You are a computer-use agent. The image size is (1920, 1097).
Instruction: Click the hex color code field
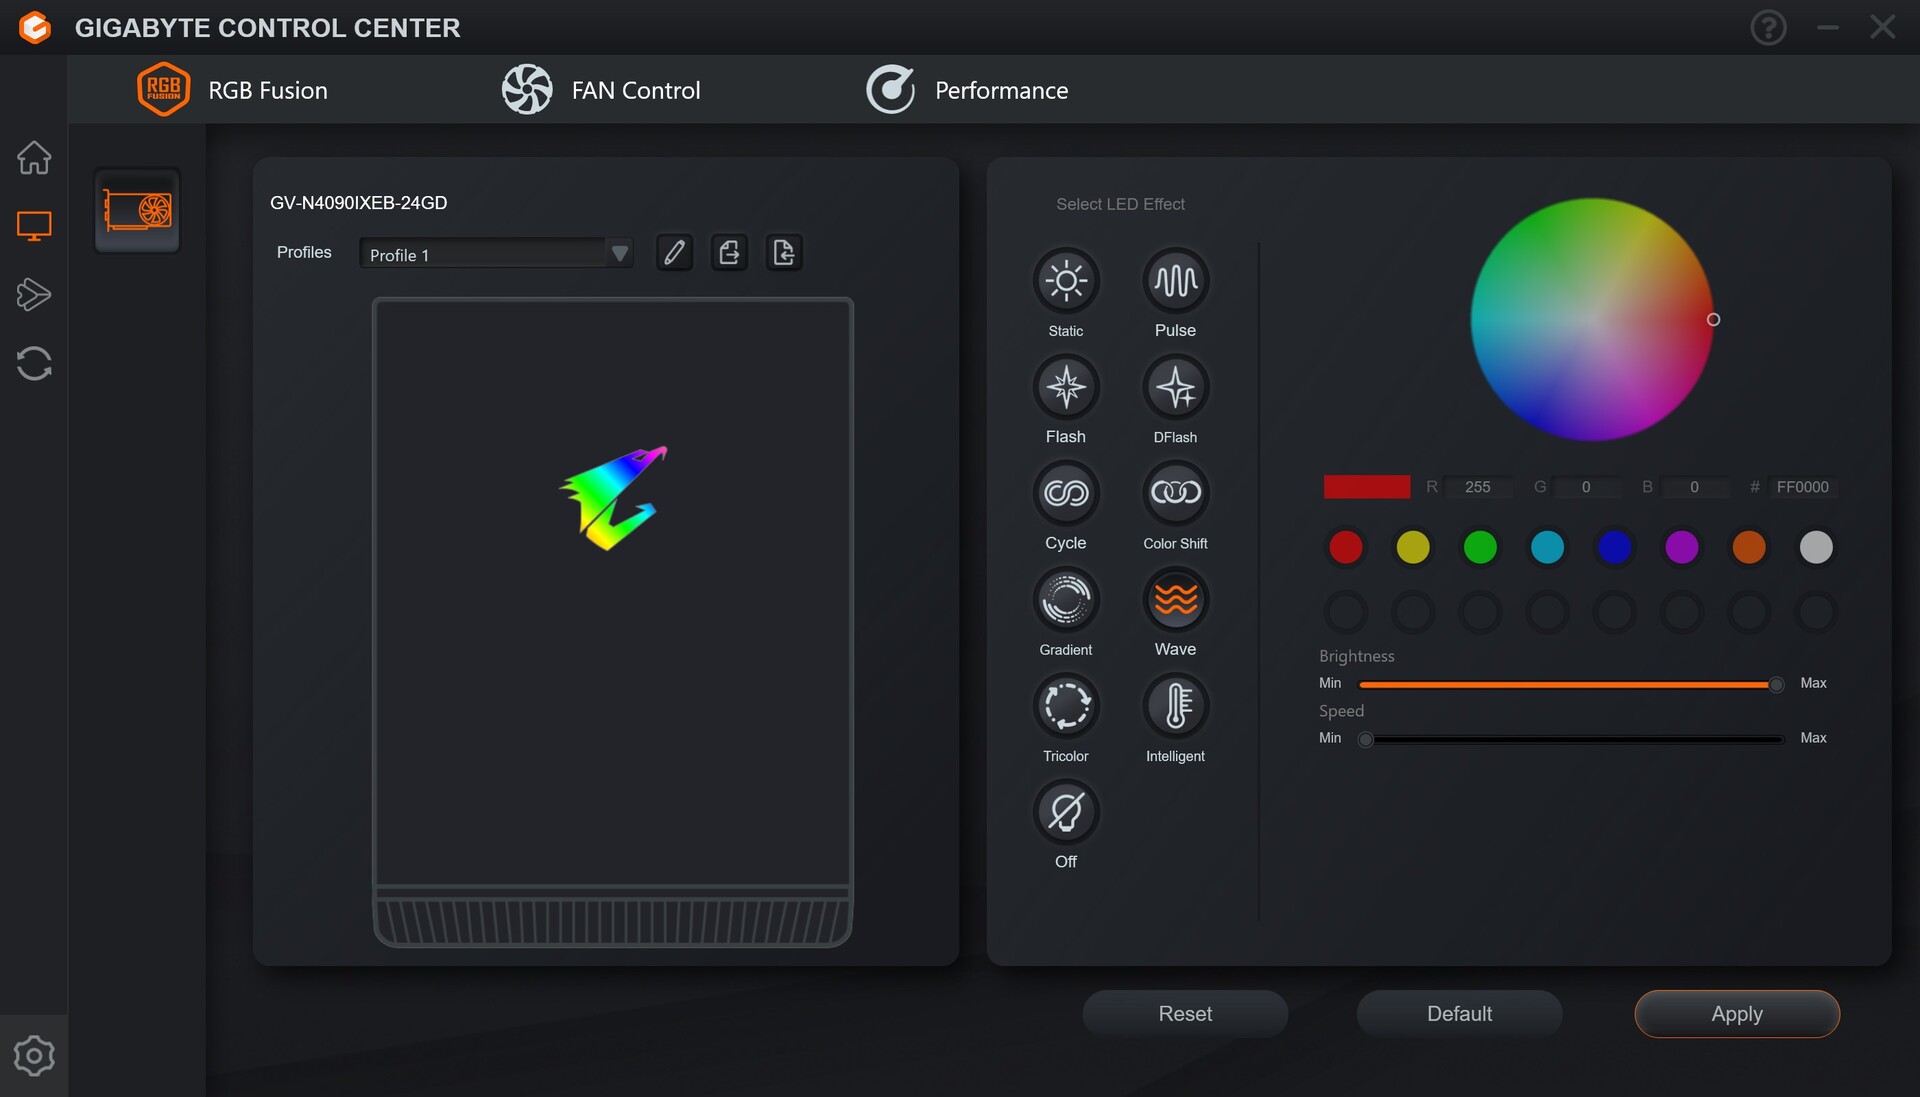coord(1802,487)
